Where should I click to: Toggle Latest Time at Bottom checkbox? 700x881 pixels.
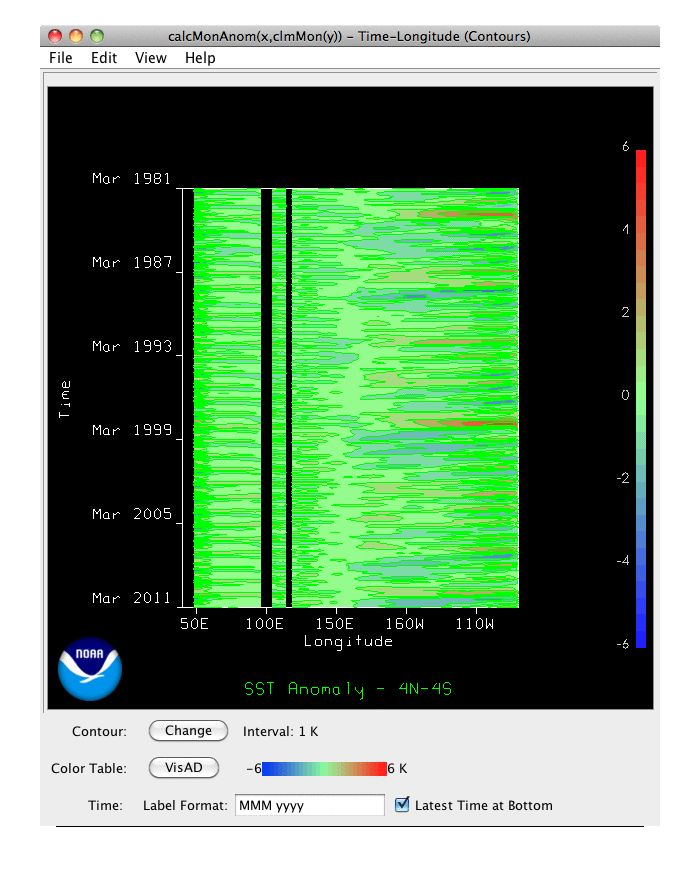click(x=402, y=805)
